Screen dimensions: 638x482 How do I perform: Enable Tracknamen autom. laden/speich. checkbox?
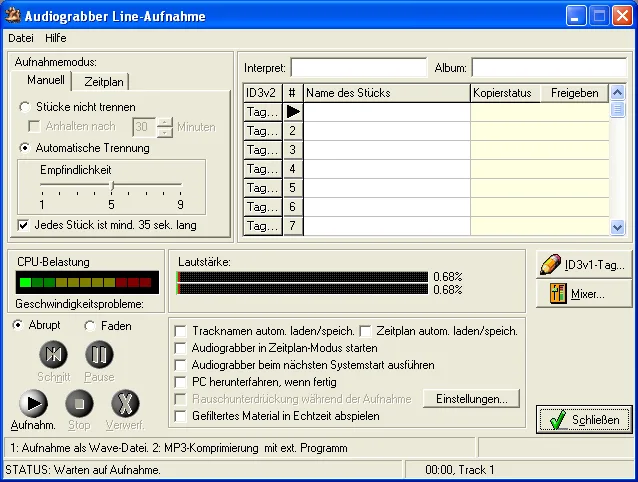point(180,331)
